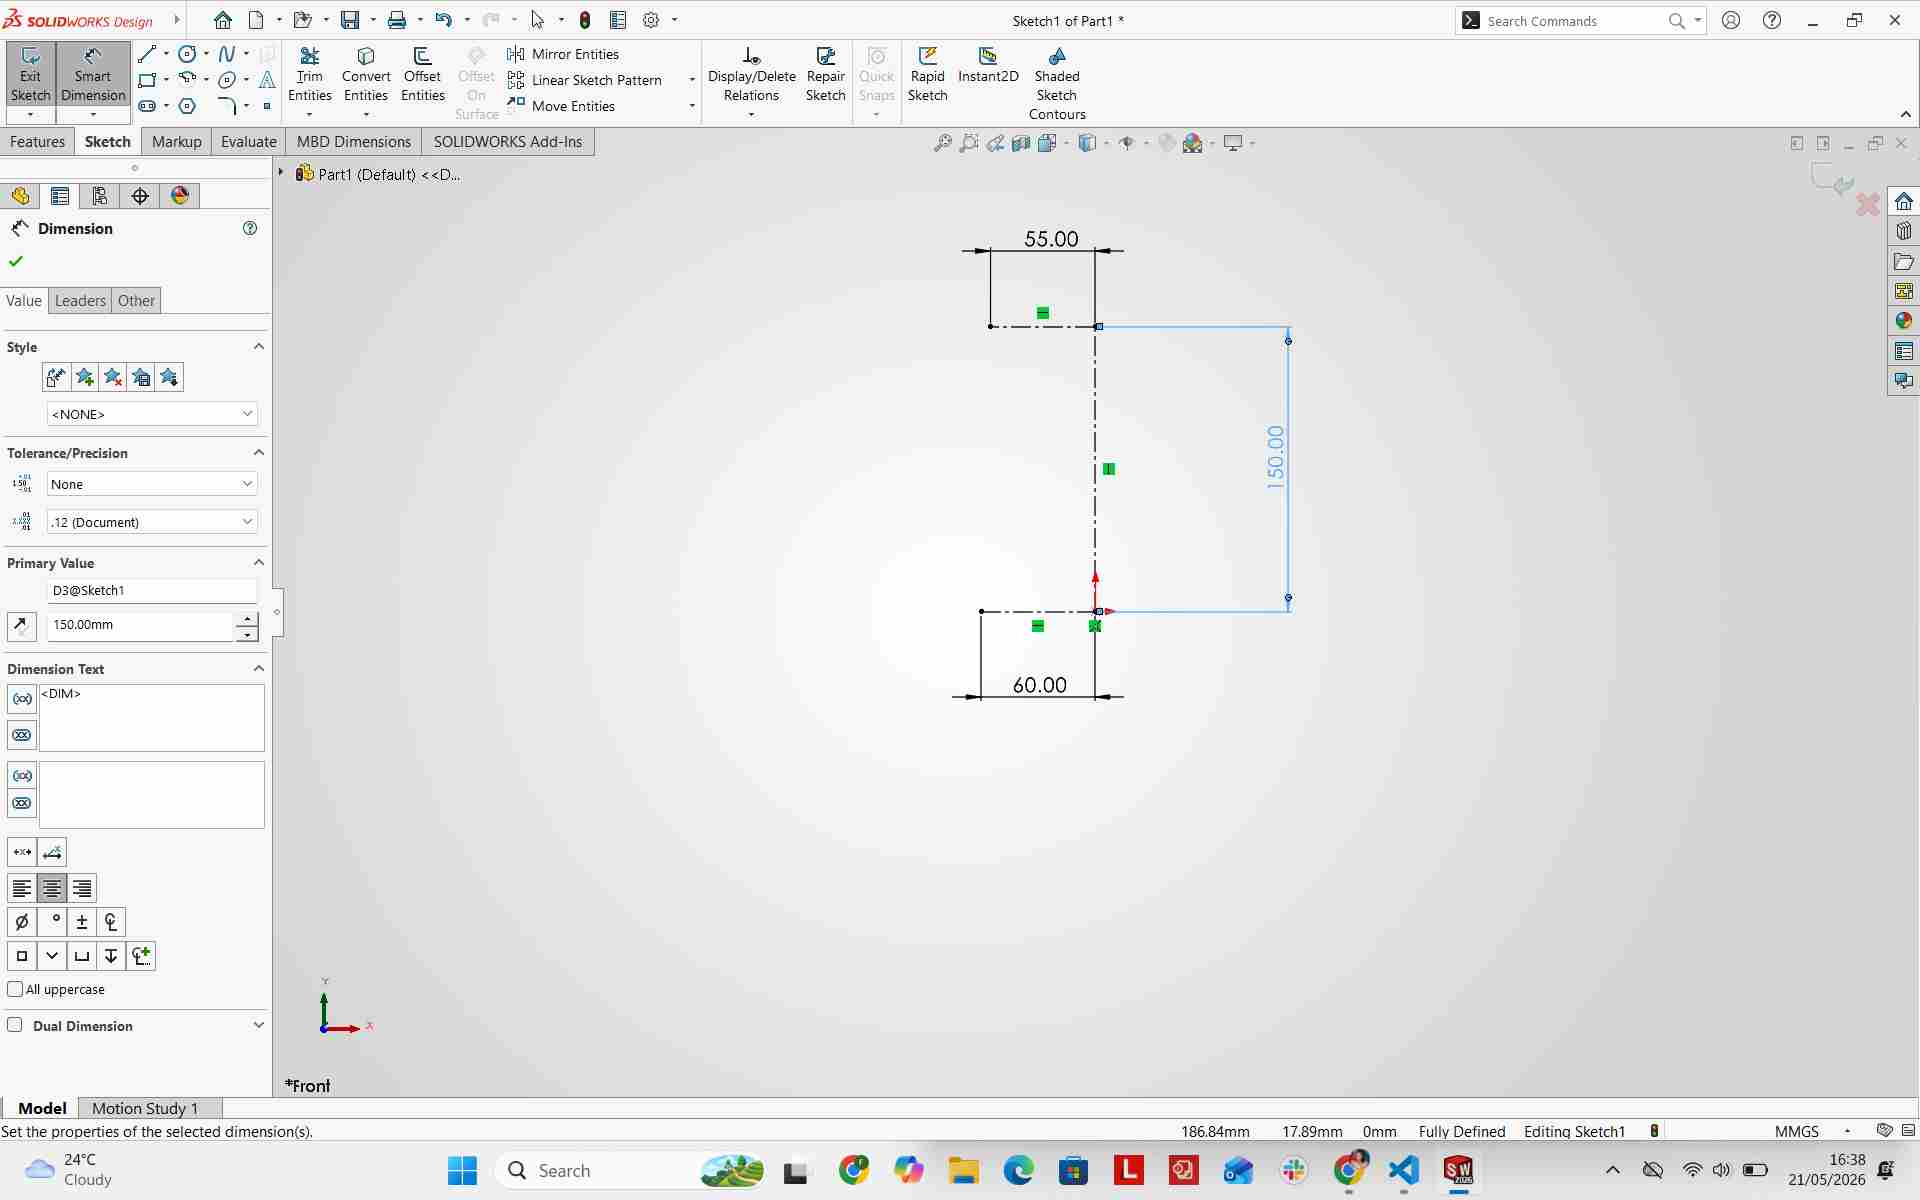Click the Load Style icon

pos(169,377)
